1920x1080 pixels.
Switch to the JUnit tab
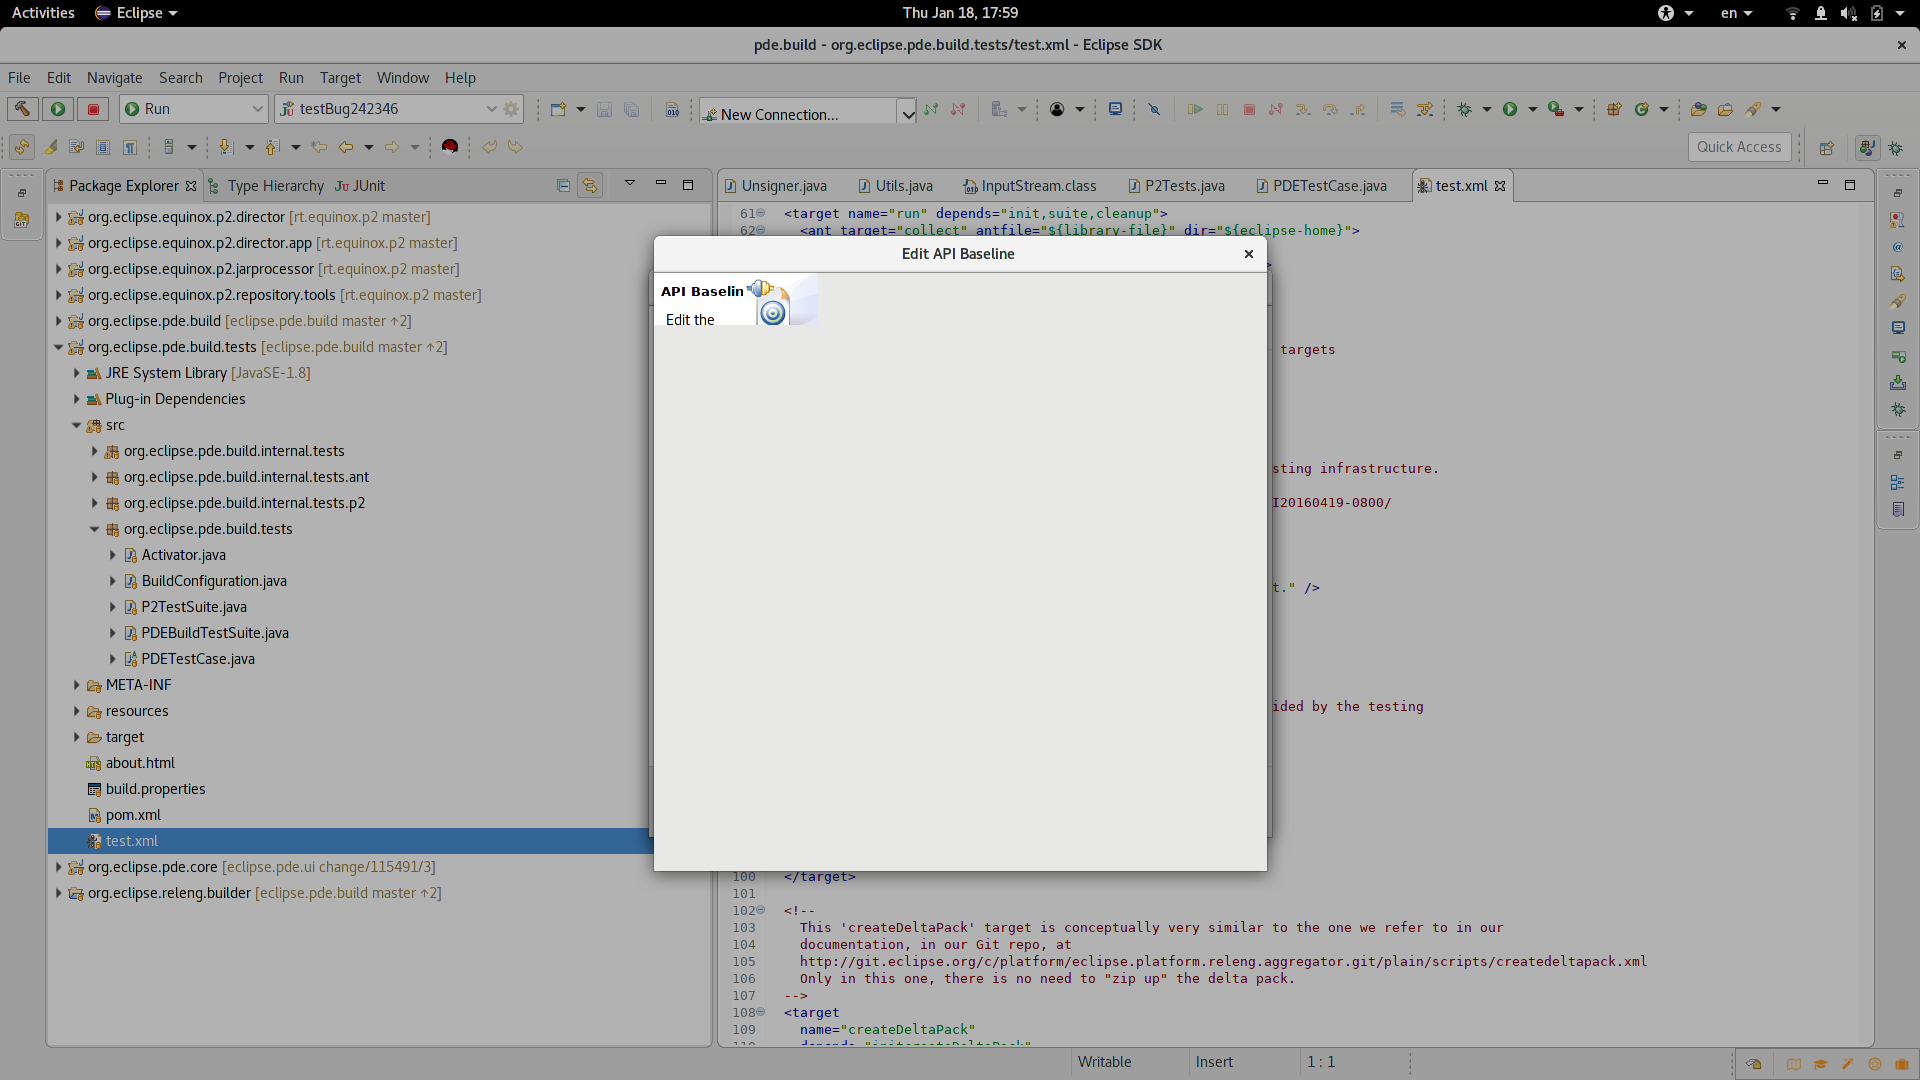(360, 186)
